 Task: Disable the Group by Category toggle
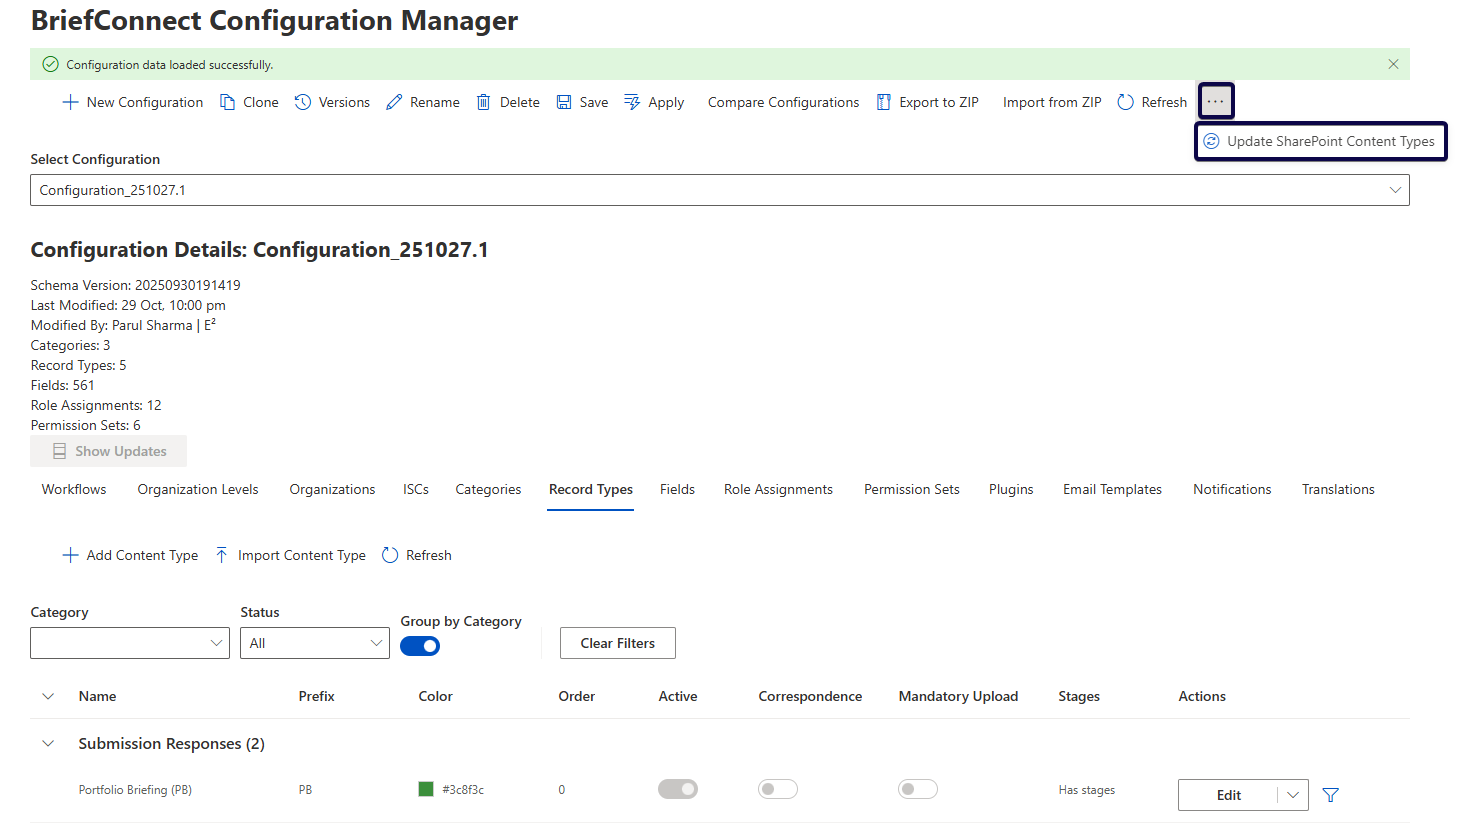[x=420, y=646]
